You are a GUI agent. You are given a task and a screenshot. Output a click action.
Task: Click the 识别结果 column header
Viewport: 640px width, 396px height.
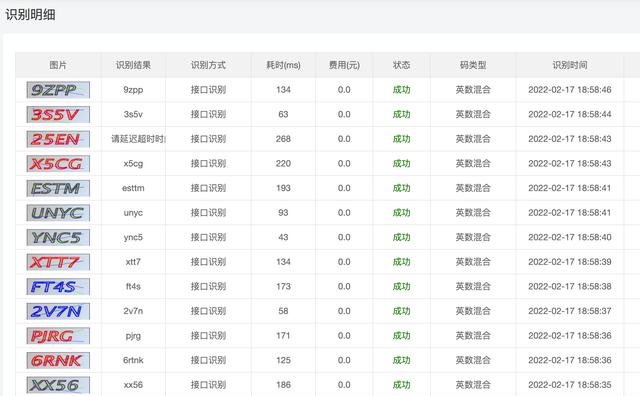coord(133,65)
